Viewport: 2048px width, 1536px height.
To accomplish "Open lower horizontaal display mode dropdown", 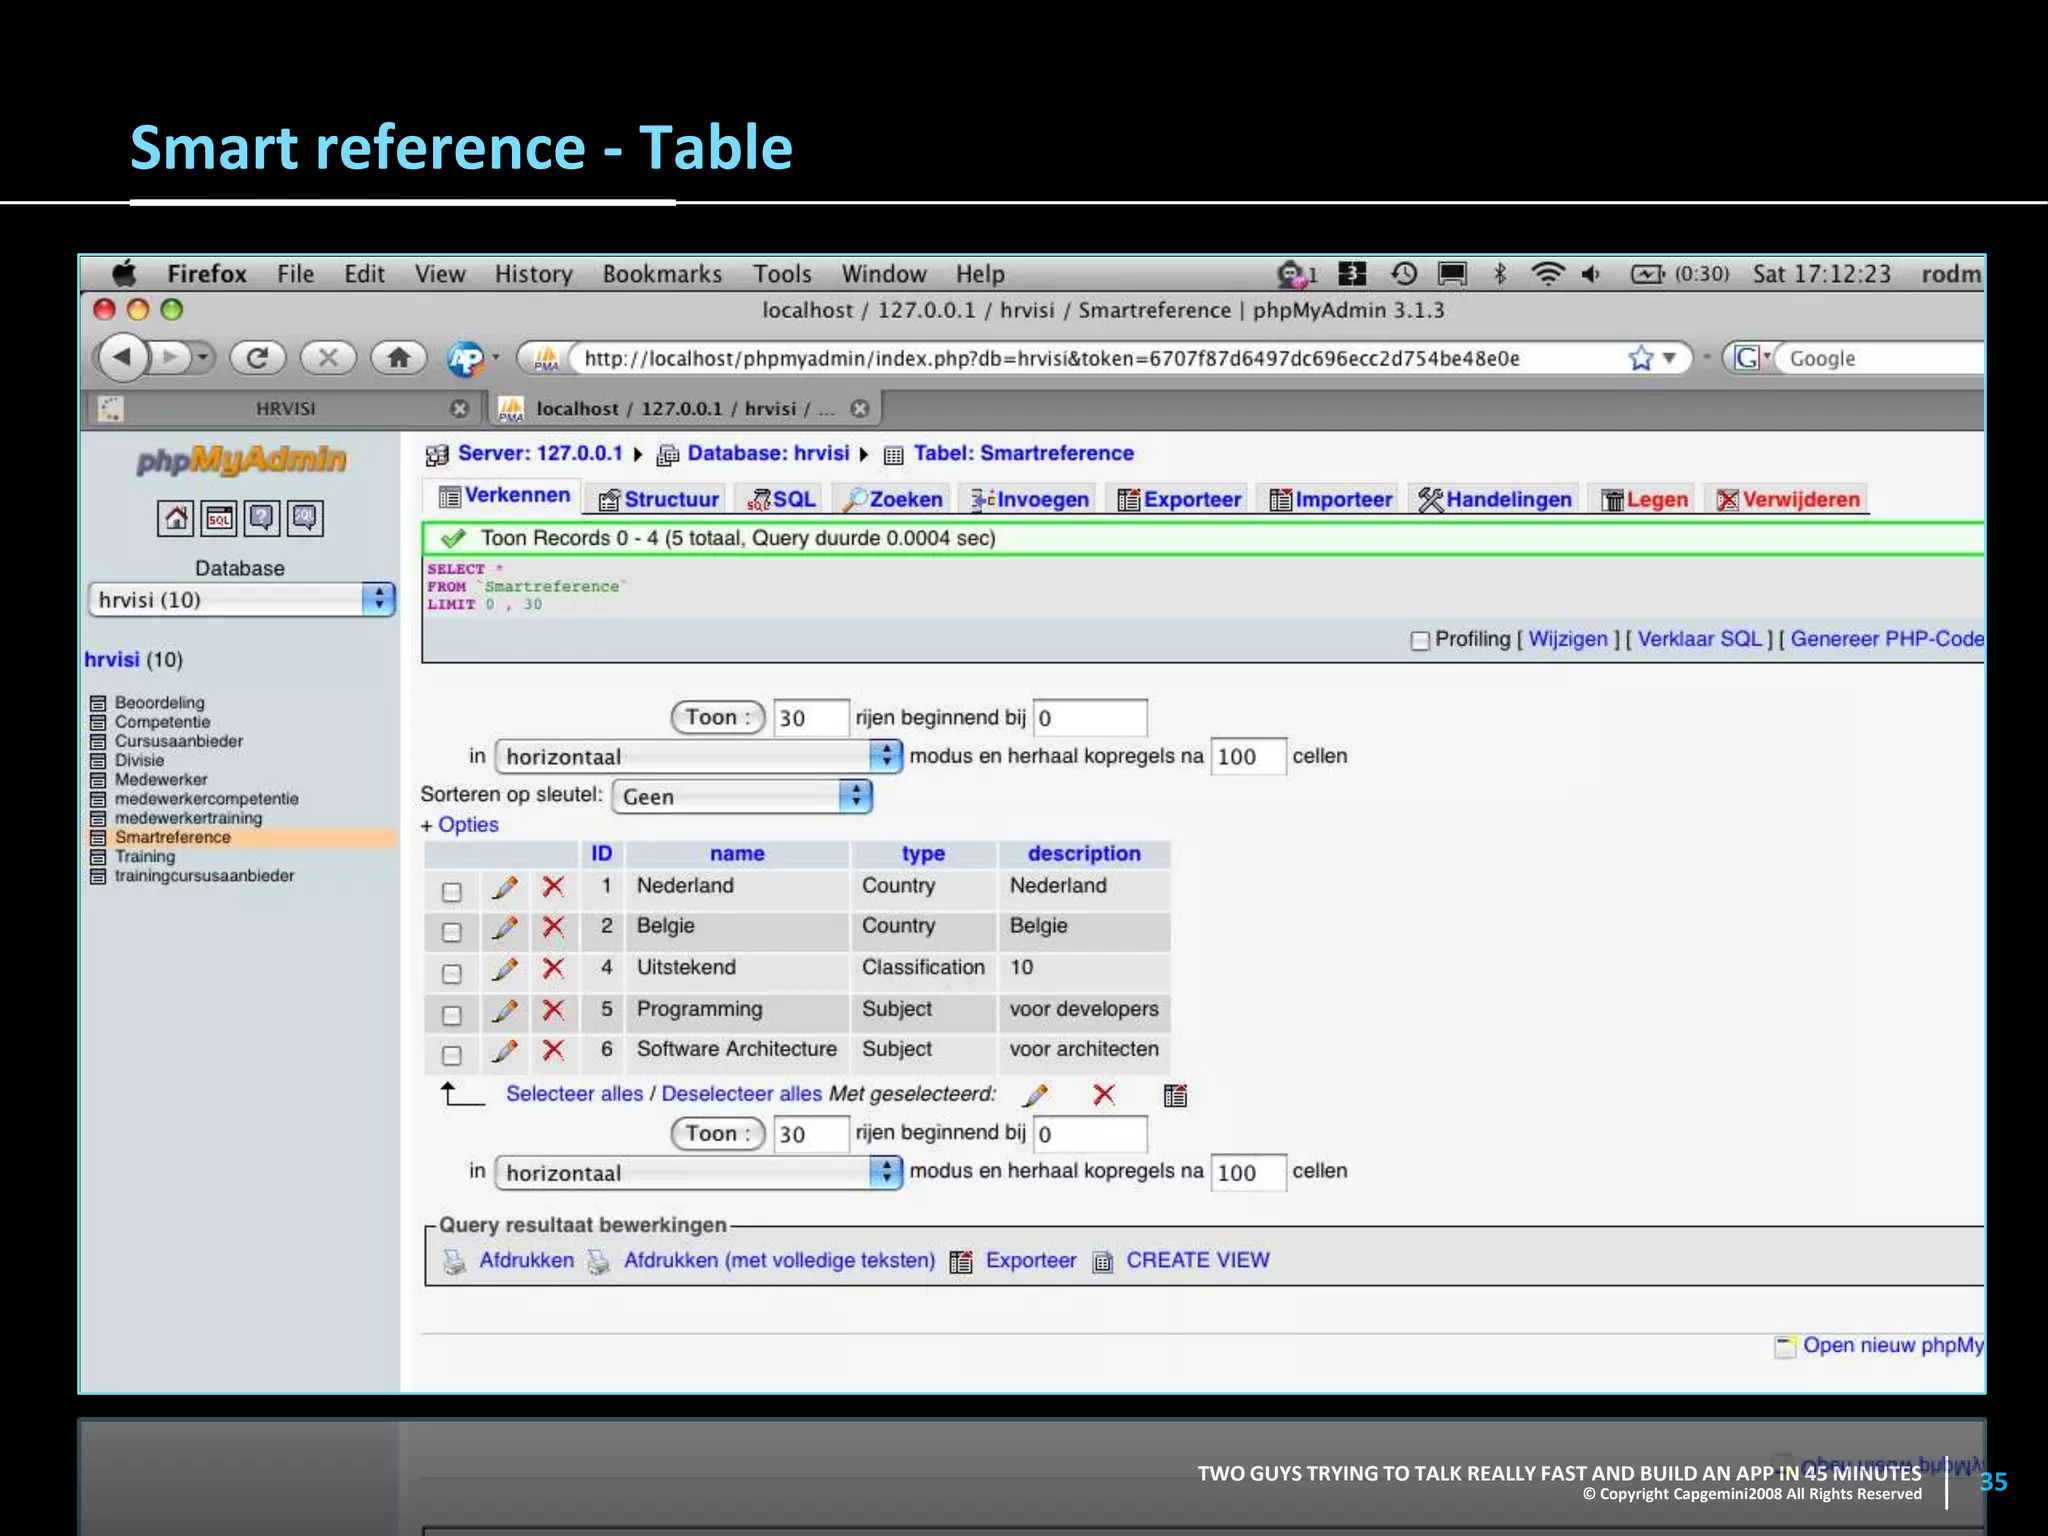I will tap(699, 1172).
